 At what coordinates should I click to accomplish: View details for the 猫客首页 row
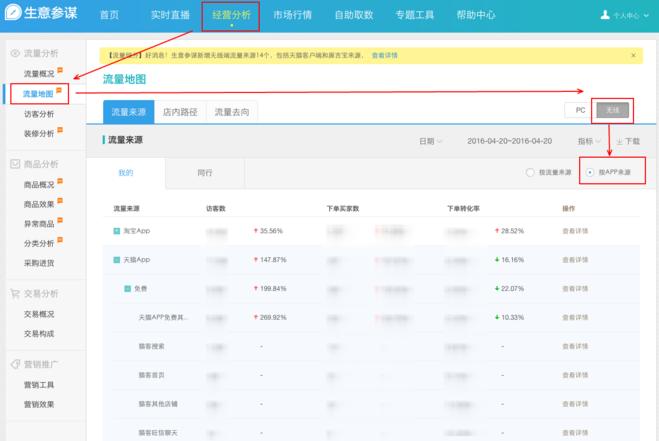coord(575,375)
